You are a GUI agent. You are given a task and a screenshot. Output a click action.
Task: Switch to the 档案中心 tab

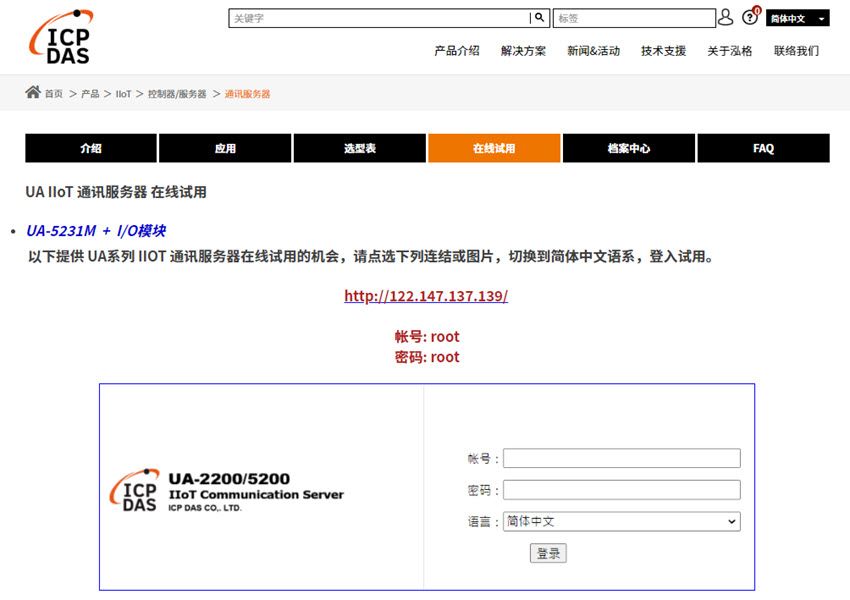(629, 148)
